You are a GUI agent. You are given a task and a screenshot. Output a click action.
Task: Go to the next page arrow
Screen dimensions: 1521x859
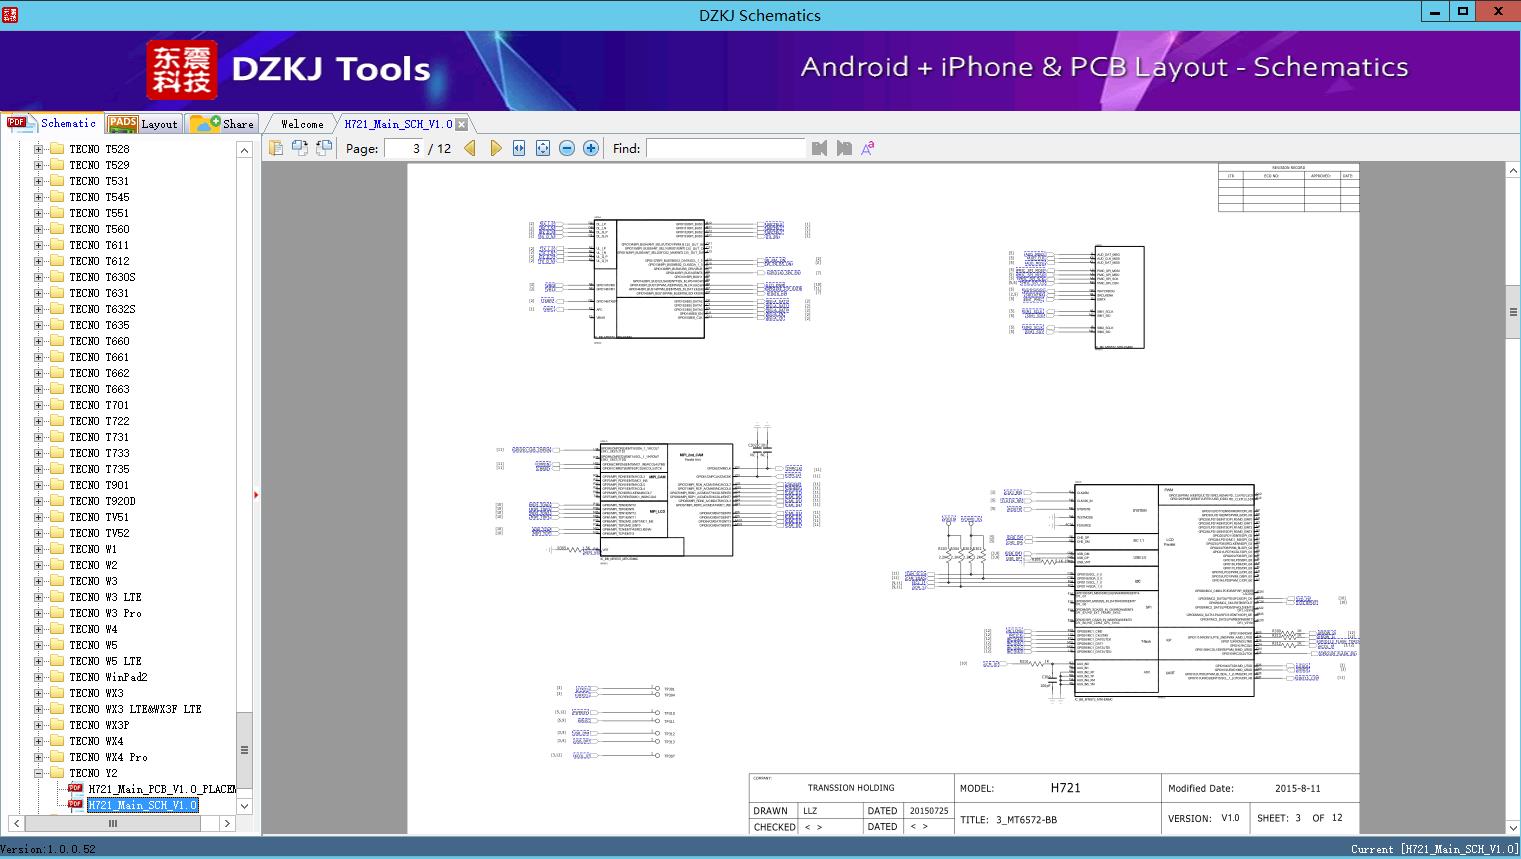(495, 148)
